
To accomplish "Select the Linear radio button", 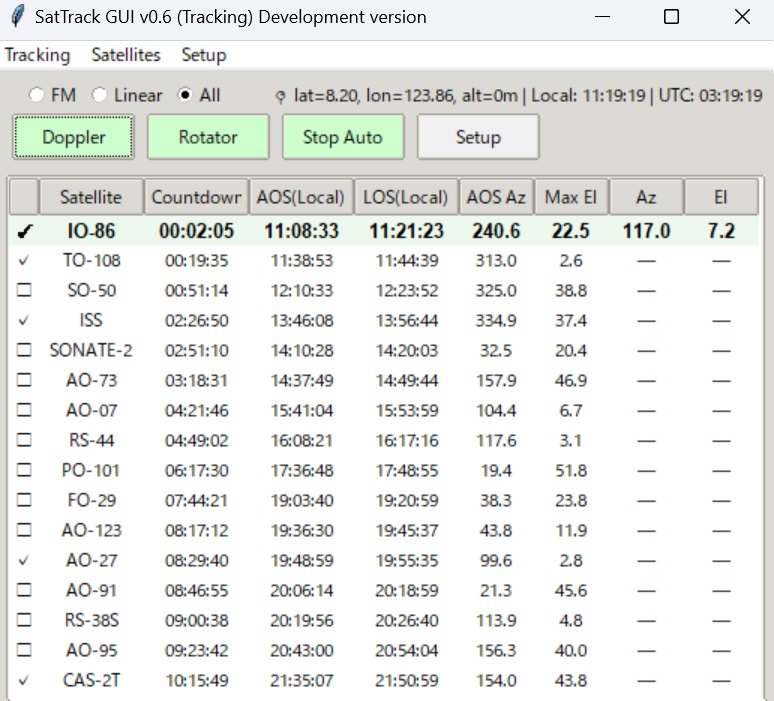I will [100, 95].
